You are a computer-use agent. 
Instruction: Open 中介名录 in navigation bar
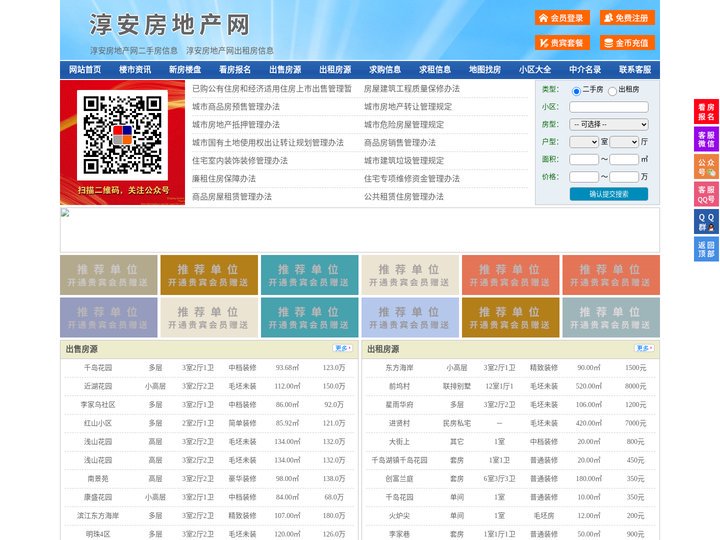(x=585, y=70)
